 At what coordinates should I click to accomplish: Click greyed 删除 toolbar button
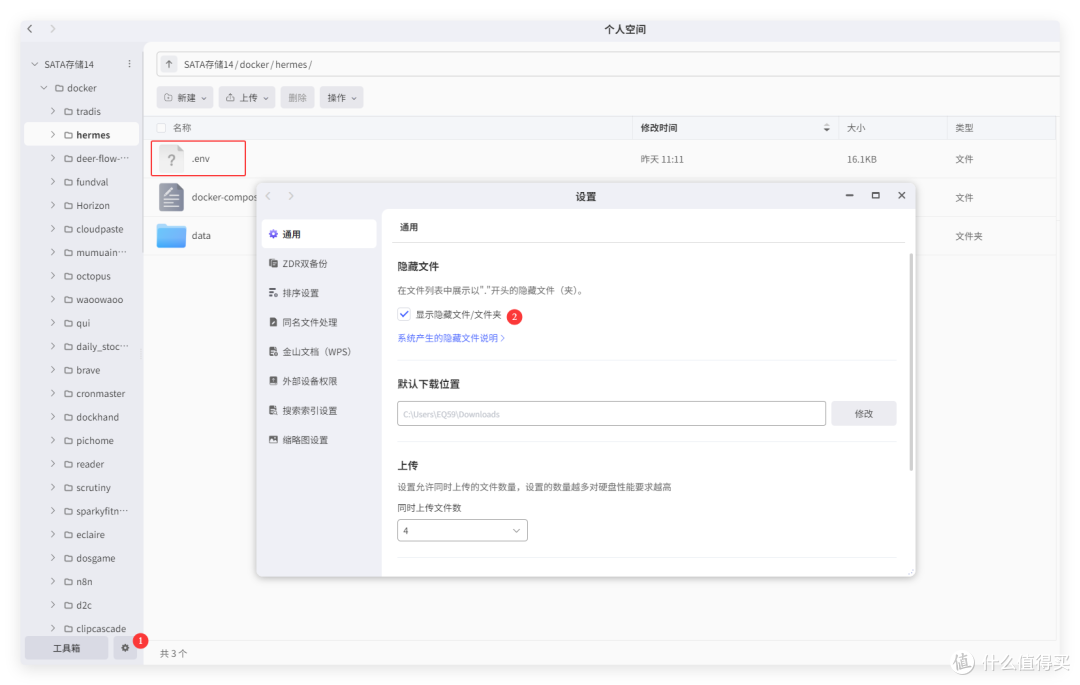(298, 98)
